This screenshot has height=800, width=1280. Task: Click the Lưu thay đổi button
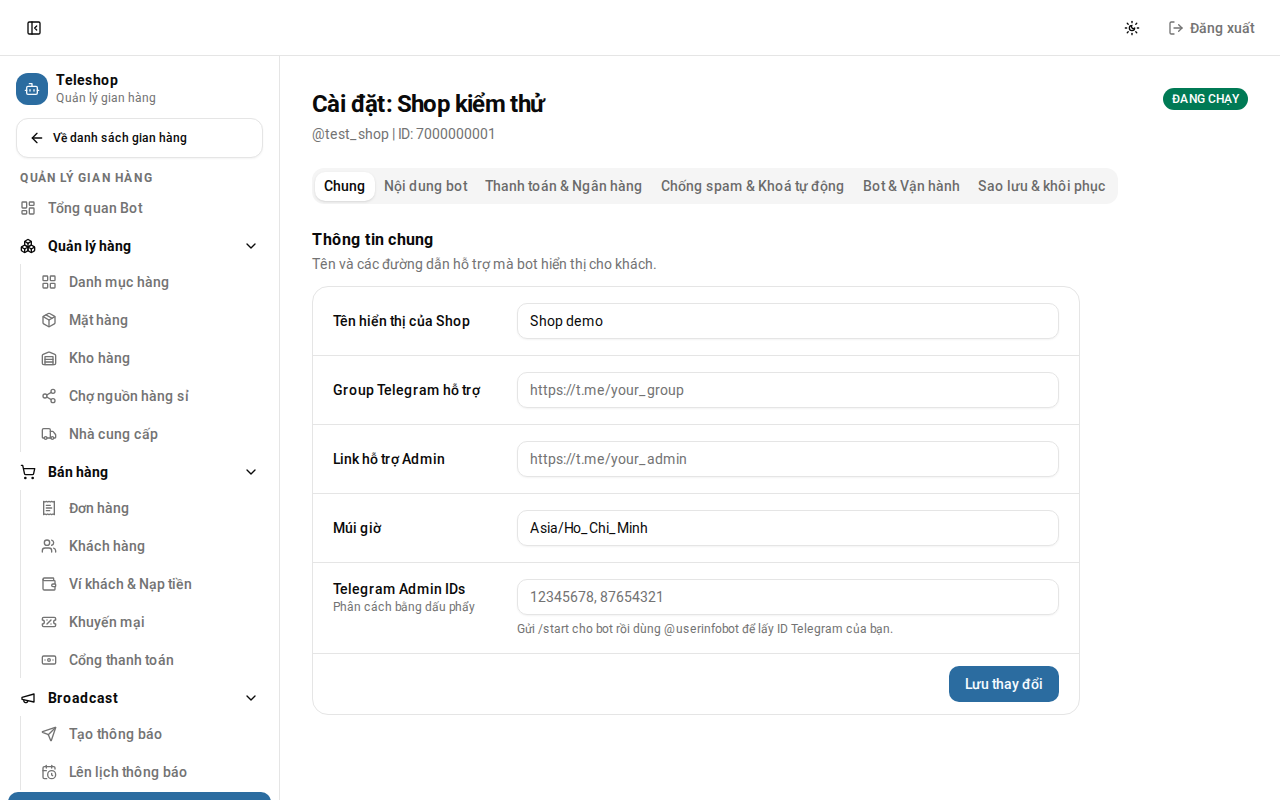click(1004, 684)
